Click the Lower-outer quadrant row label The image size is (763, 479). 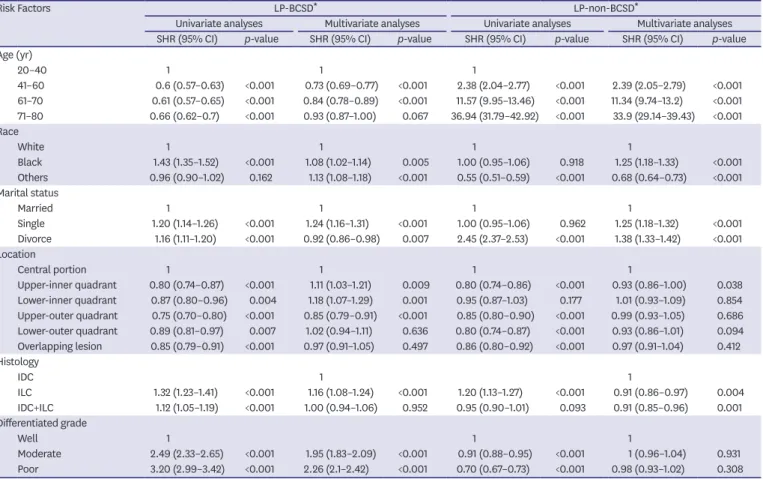click(x=68, y=331)
